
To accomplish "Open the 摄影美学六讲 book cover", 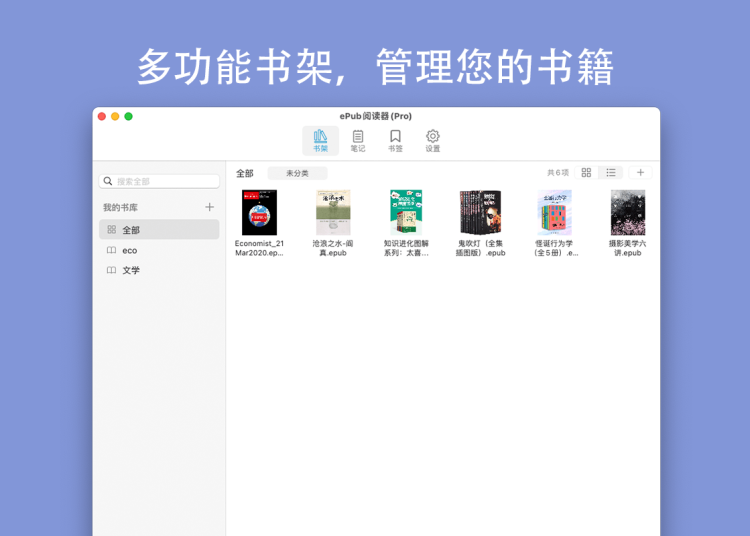I will [x=627, y=213].
